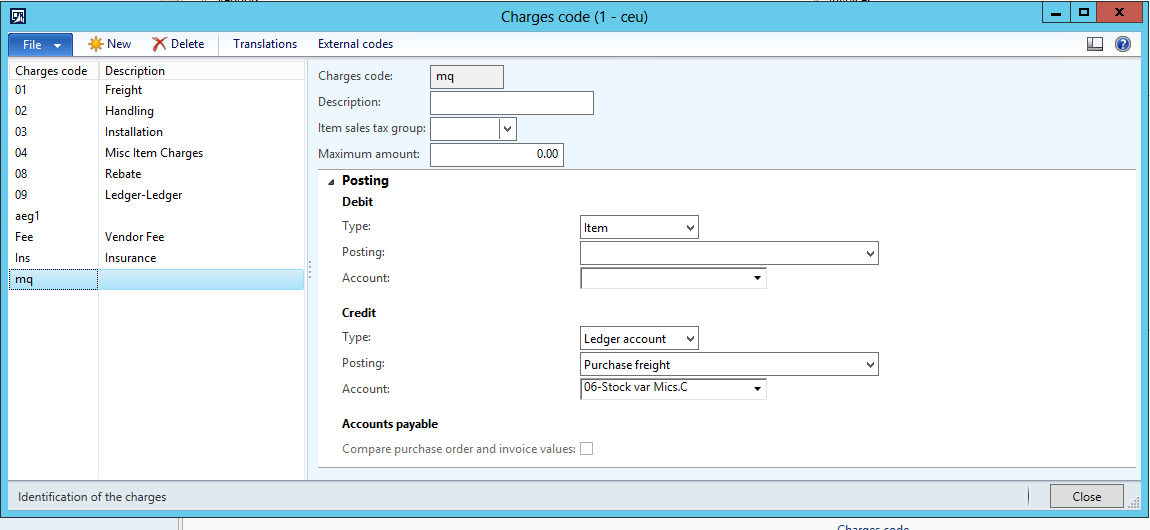Viewport: 1150px width, 530px height.
Task: Click the New record star icon
Action: 96,44
